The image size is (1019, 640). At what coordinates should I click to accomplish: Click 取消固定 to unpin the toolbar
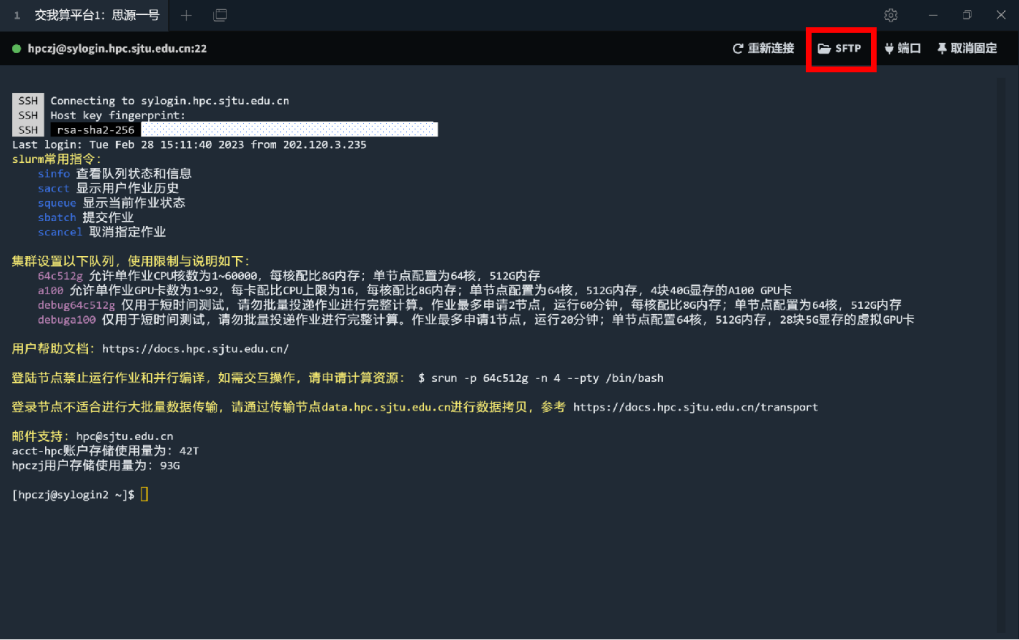[967, 49]
